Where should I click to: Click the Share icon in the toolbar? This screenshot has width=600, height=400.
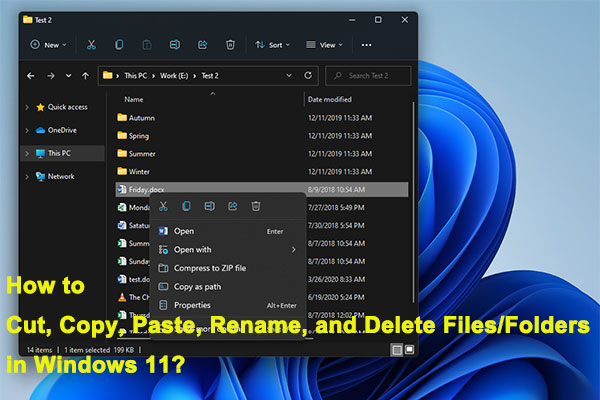(202, 45)
